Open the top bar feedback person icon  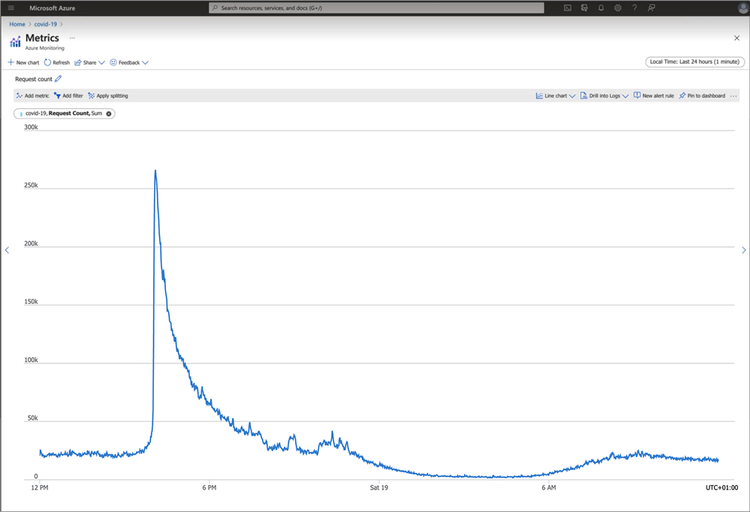651,8
